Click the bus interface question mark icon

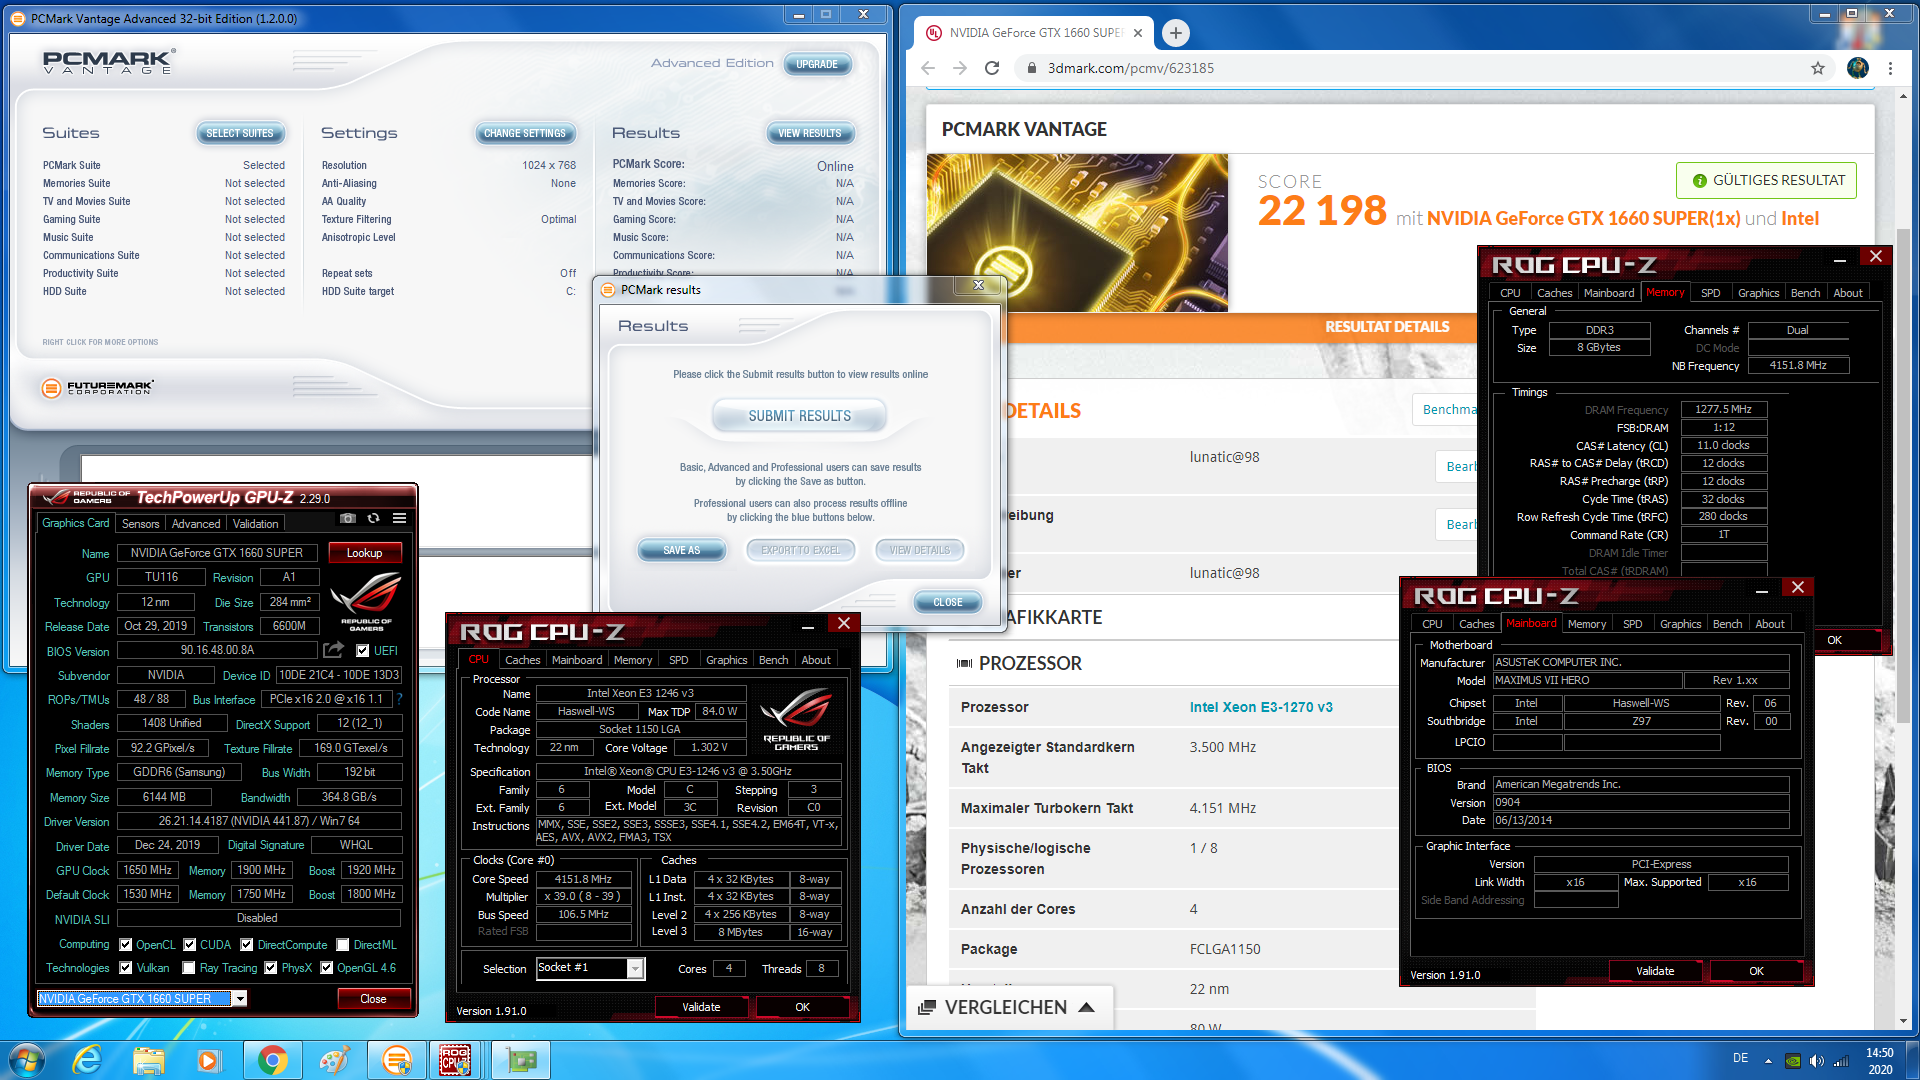click(x=399, y=699)
